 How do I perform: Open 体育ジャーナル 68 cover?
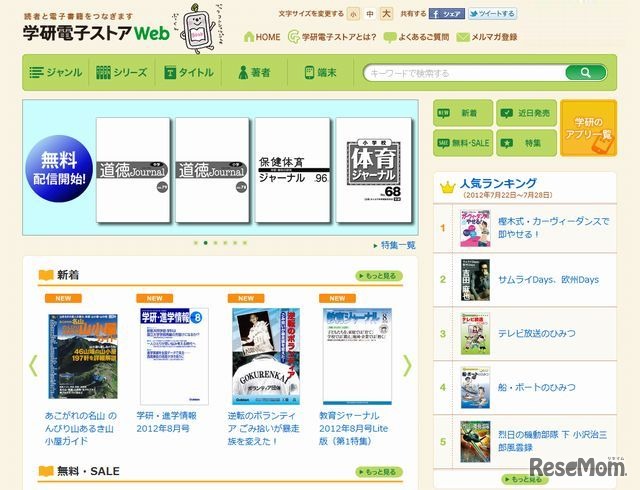373,170
